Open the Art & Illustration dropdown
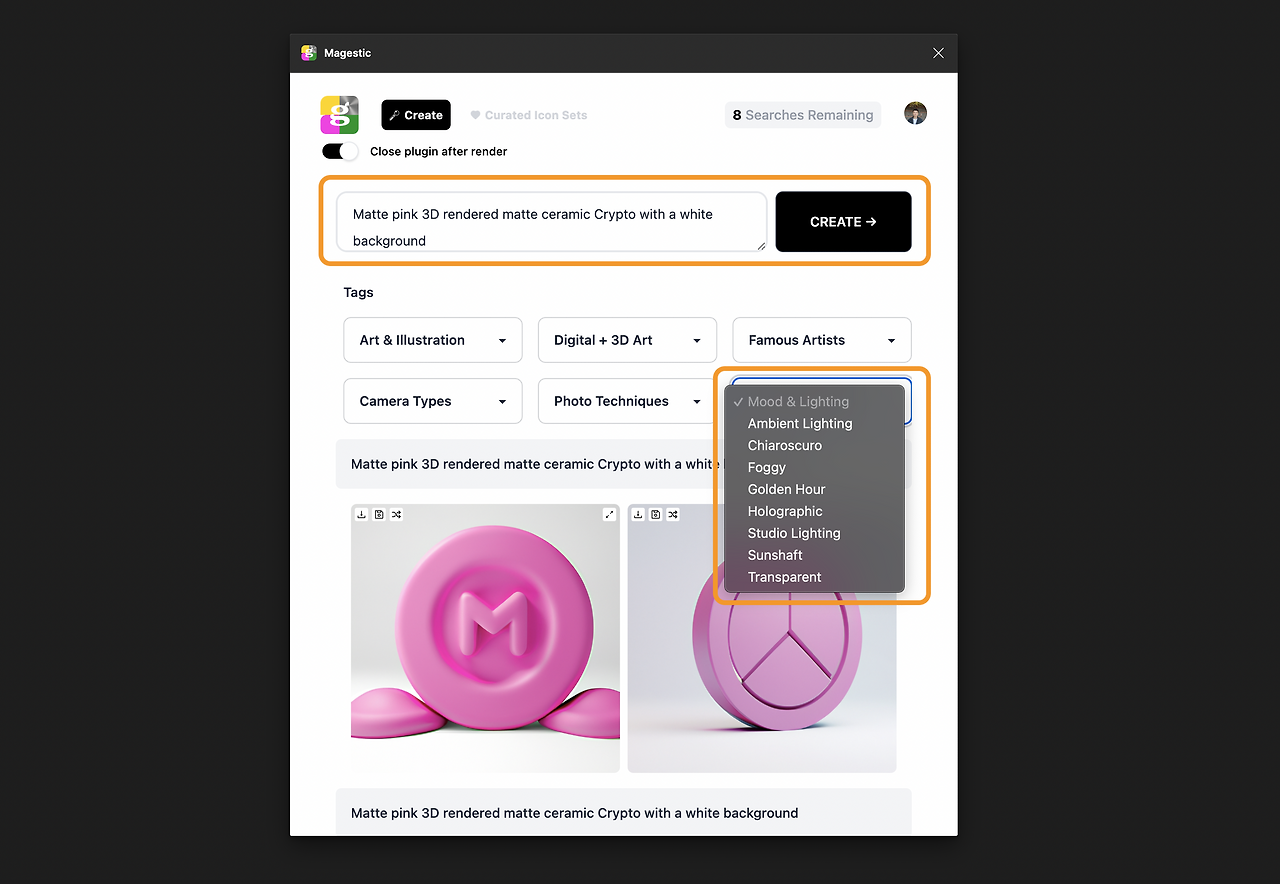The image size is (1280, 884). 433,340
